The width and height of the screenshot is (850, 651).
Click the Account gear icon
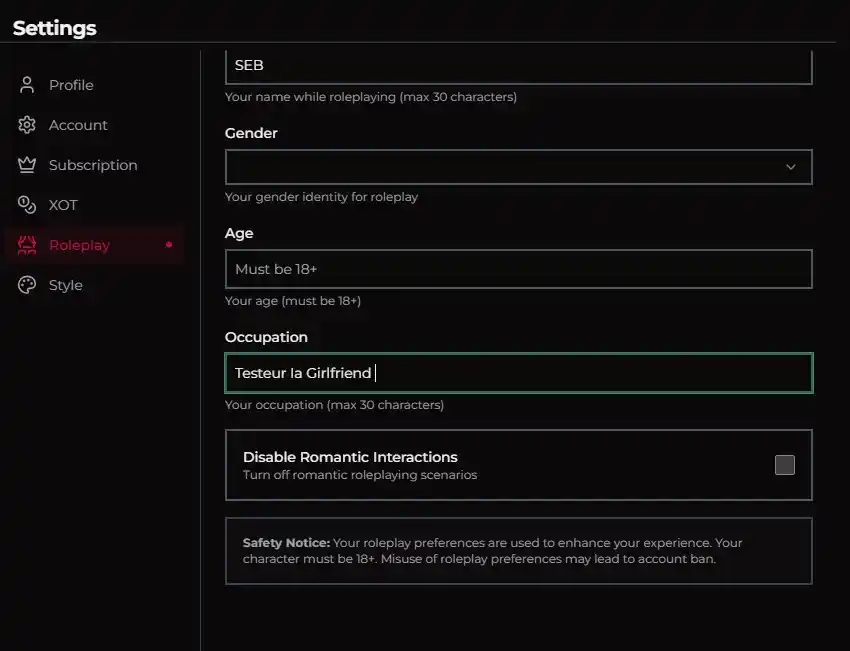point(26,125)
